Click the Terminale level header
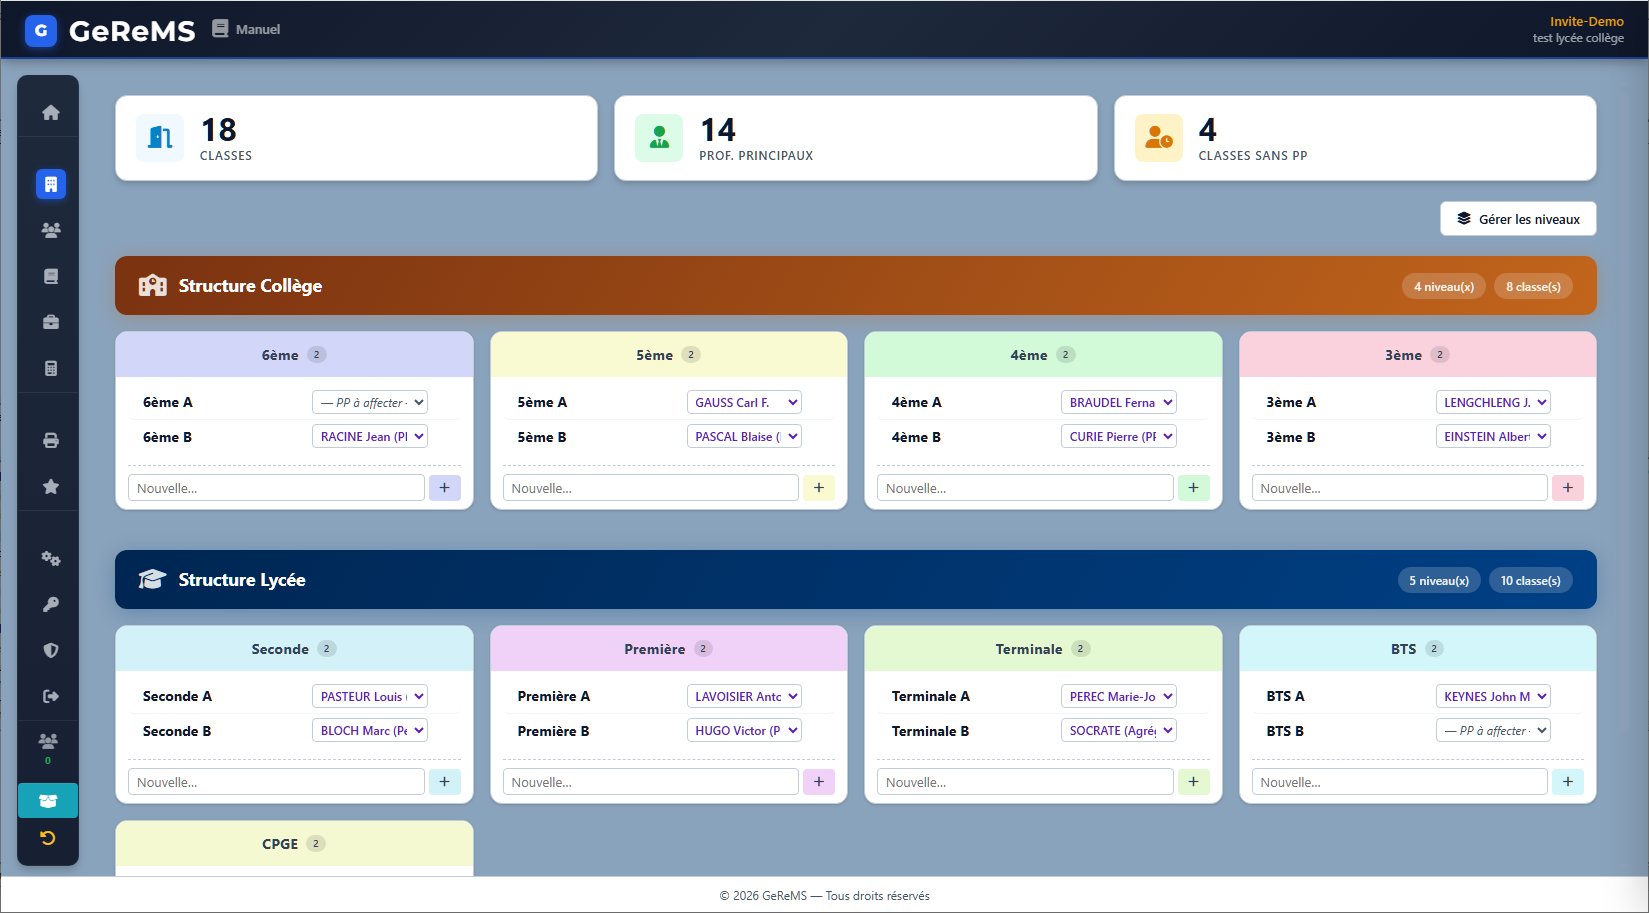The image size is (1649, 913). pyautogui.click(x=1043, y=649)
